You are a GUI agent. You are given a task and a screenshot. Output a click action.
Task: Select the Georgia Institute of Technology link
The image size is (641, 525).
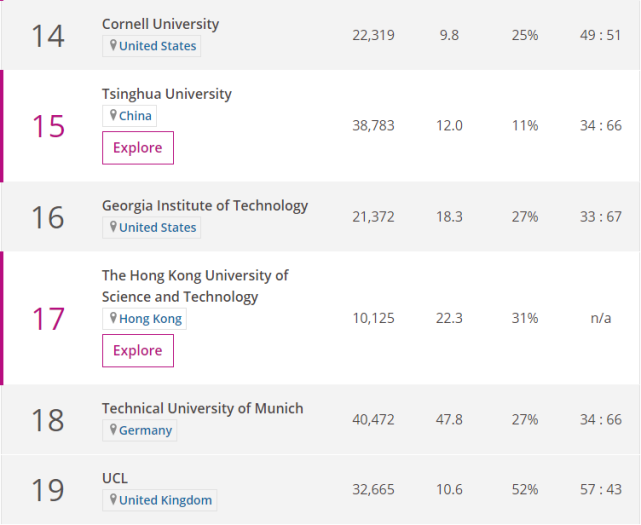point(205,206)
